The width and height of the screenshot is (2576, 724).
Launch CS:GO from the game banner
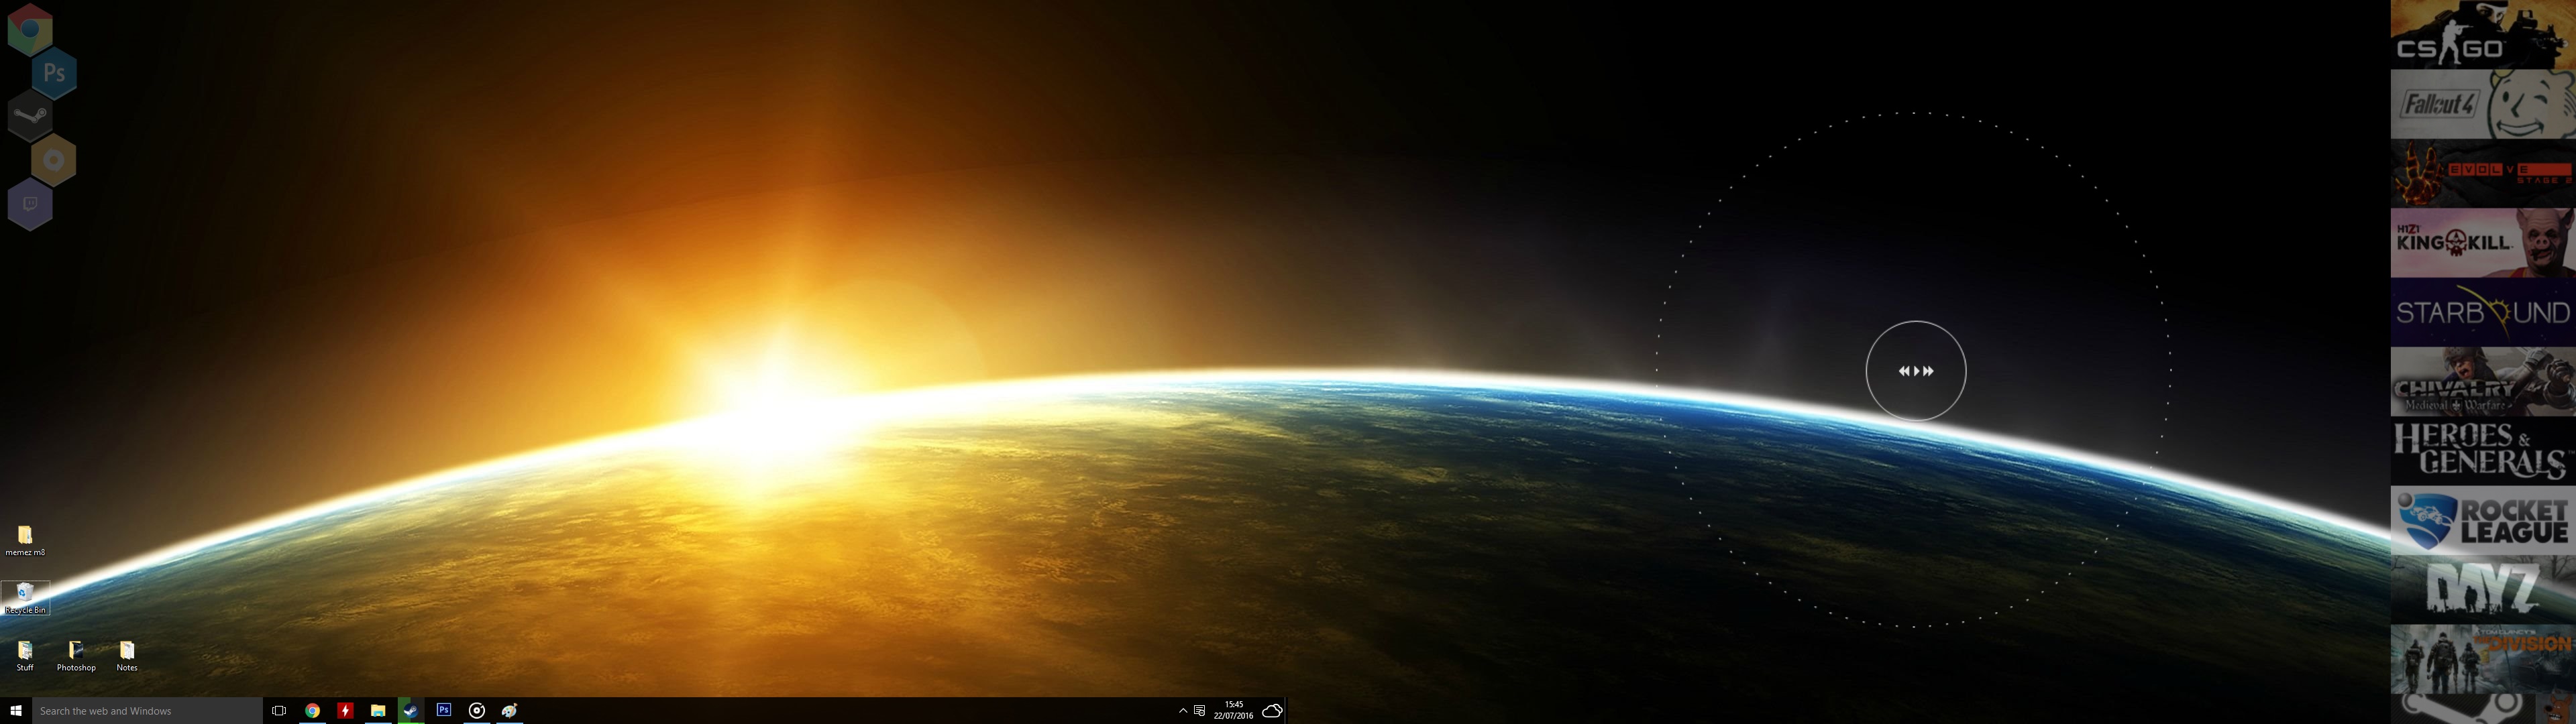coord(2483,34)
